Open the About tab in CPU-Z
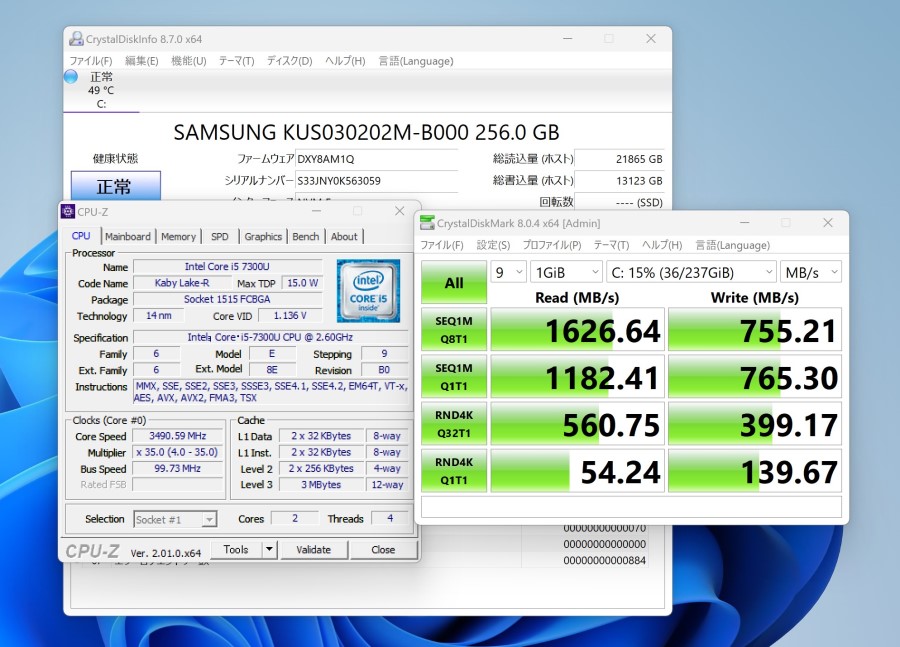Screen dimensions: 900x647 pyautogui.click(x=344, y=237)
